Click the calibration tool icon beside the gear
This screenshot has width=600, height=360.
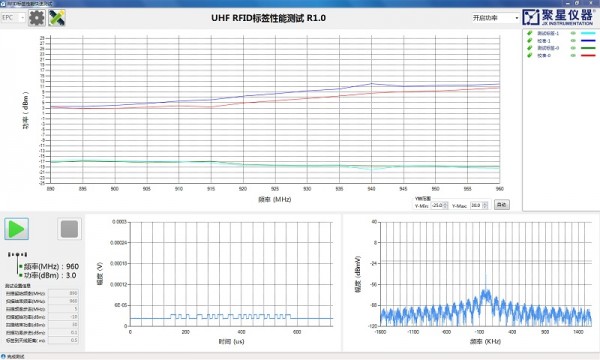click(57, 18)
